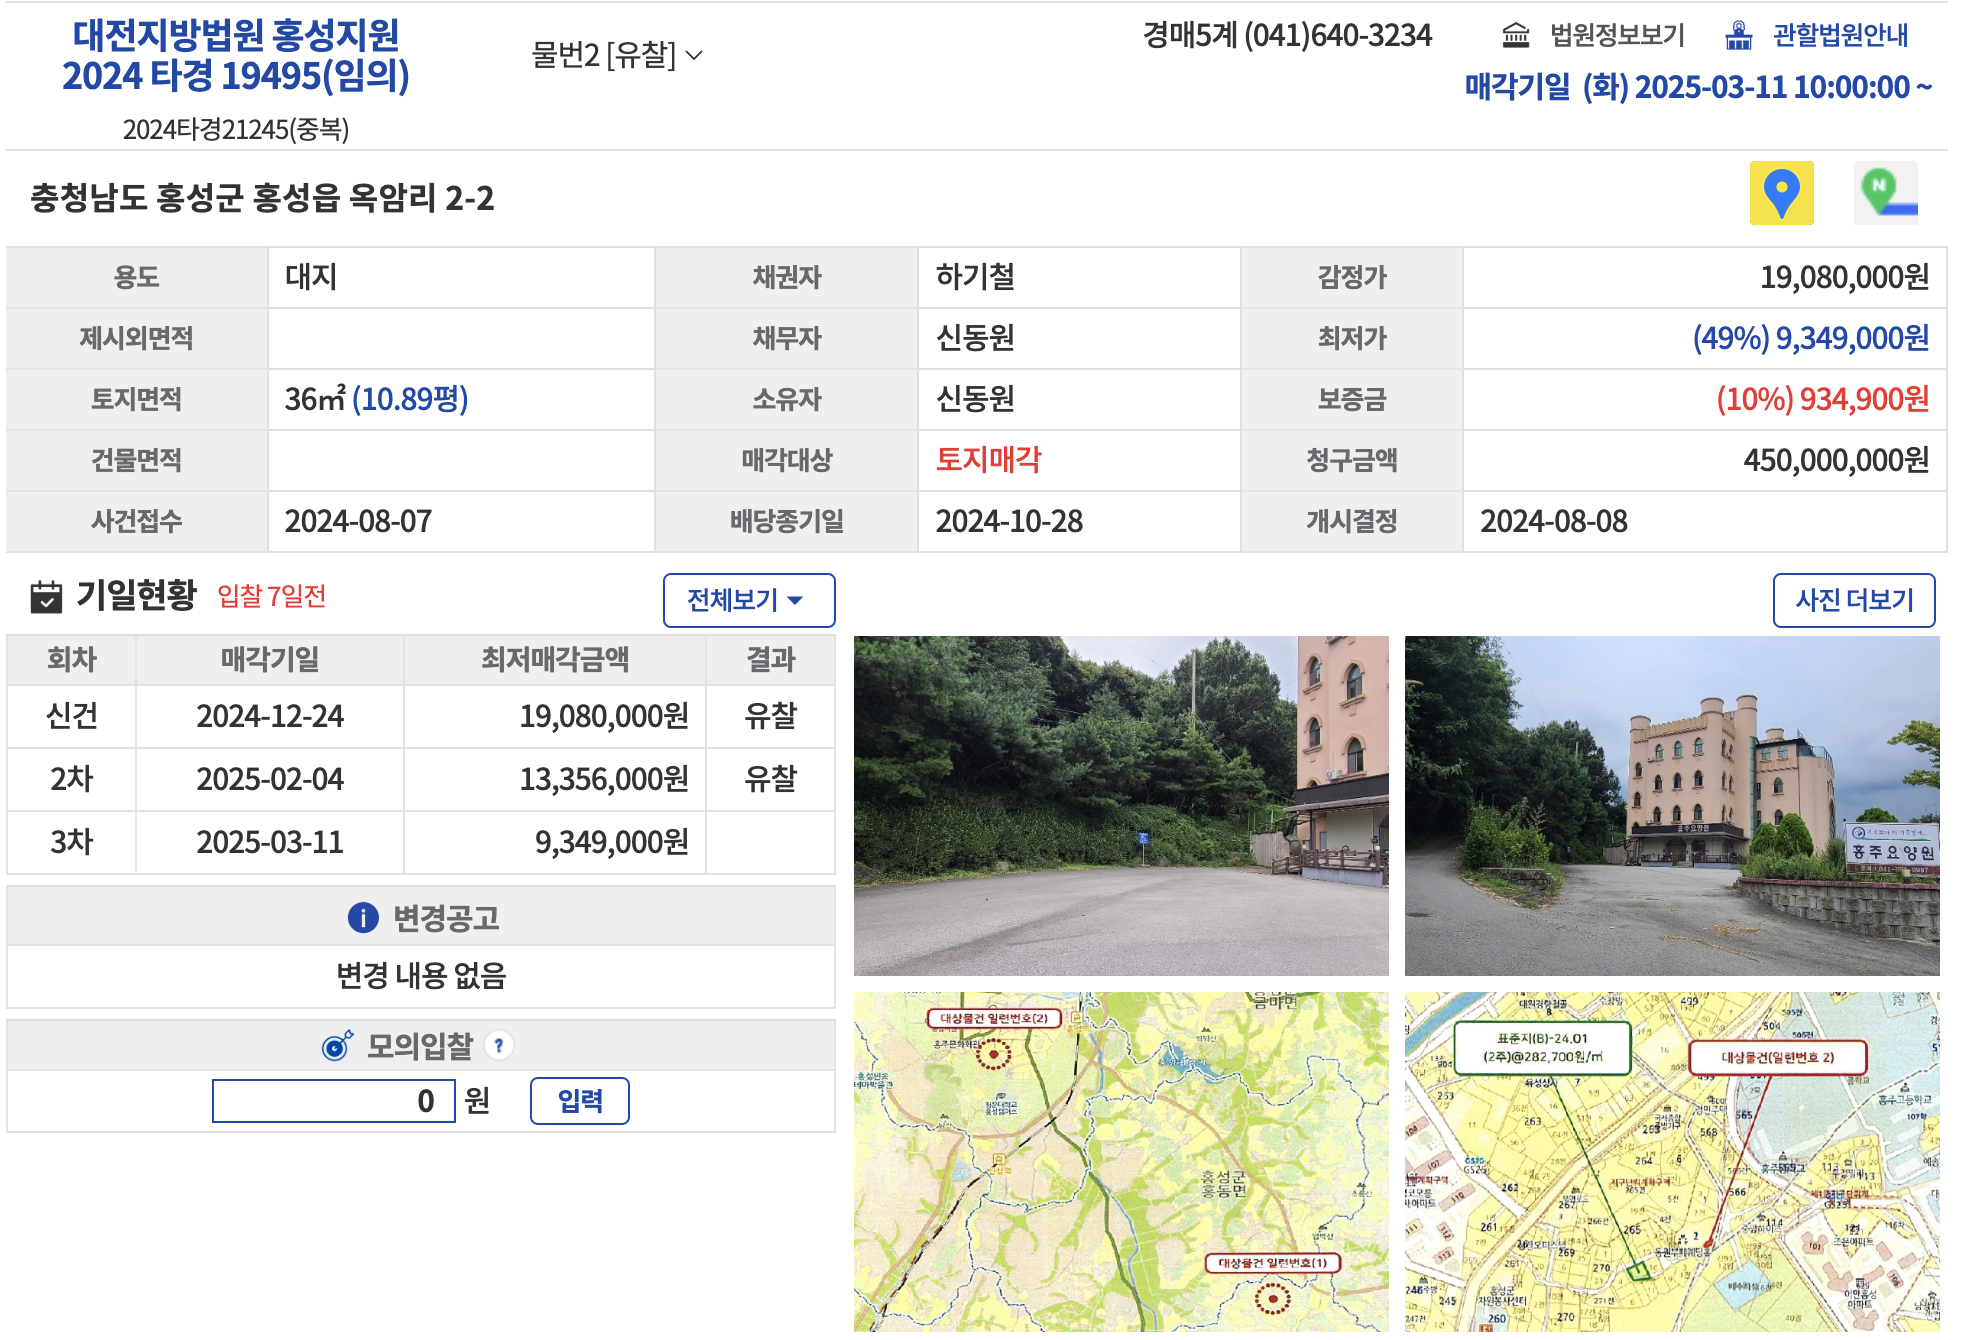Click the 유찰 result in the 2차 row
The image size is (1974, 1340).
[770, 779]
